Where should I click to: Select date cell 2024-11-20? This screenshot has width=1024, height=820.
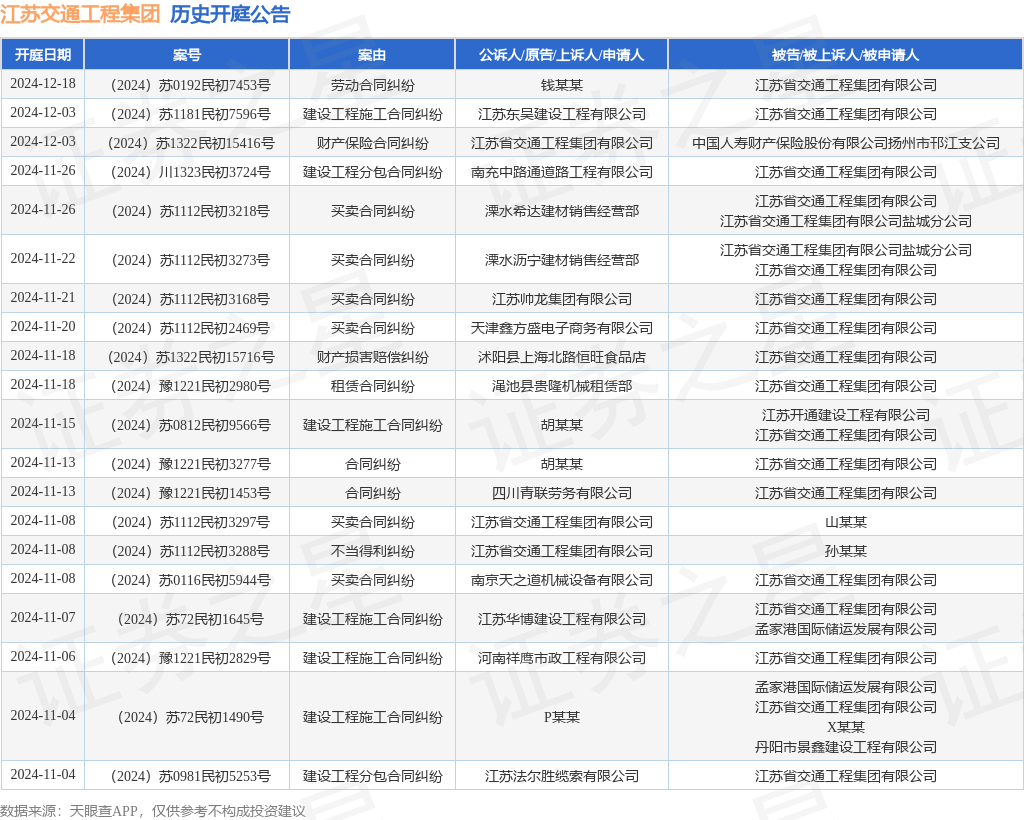point(43,326)
